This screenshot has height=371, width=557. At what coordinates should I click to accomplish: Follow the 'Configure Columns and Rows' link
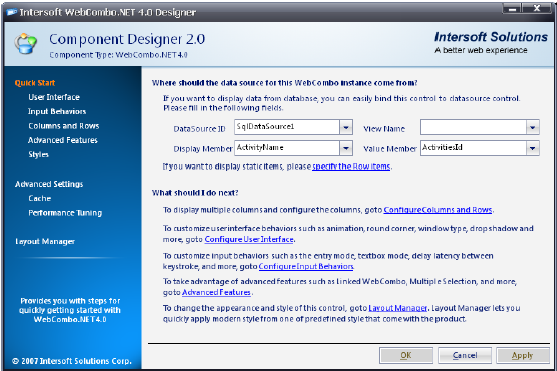[438, 210]
